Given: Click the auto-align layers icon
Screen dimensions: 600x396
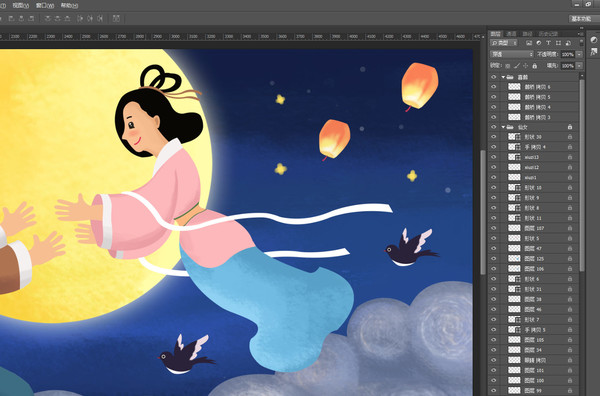Looking at the screenshot, I should [116, 18].
